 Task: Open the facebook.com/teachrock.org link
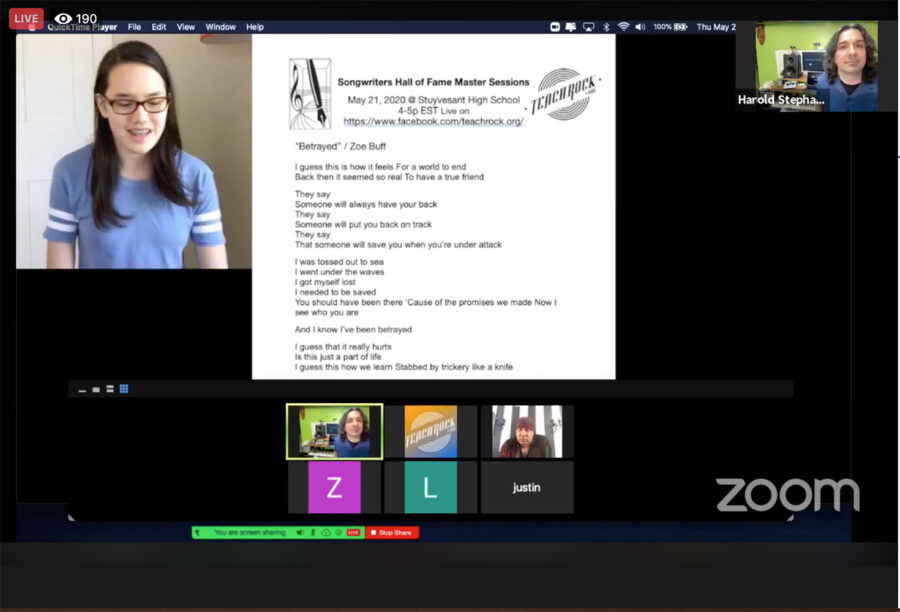point(433,121)
